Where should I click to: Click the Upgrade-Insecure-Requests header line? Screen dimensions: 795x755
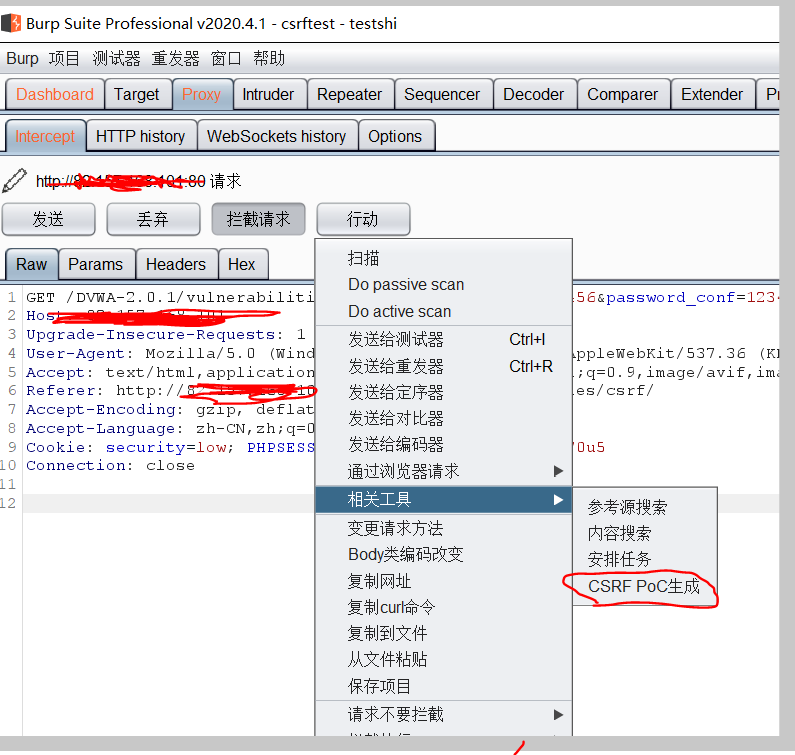pos(166,335)
